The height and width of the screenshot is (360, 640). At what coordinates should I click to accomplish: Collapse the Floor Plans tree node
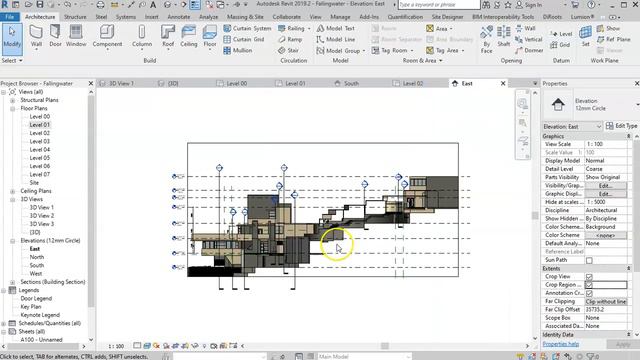pos(13,109)
